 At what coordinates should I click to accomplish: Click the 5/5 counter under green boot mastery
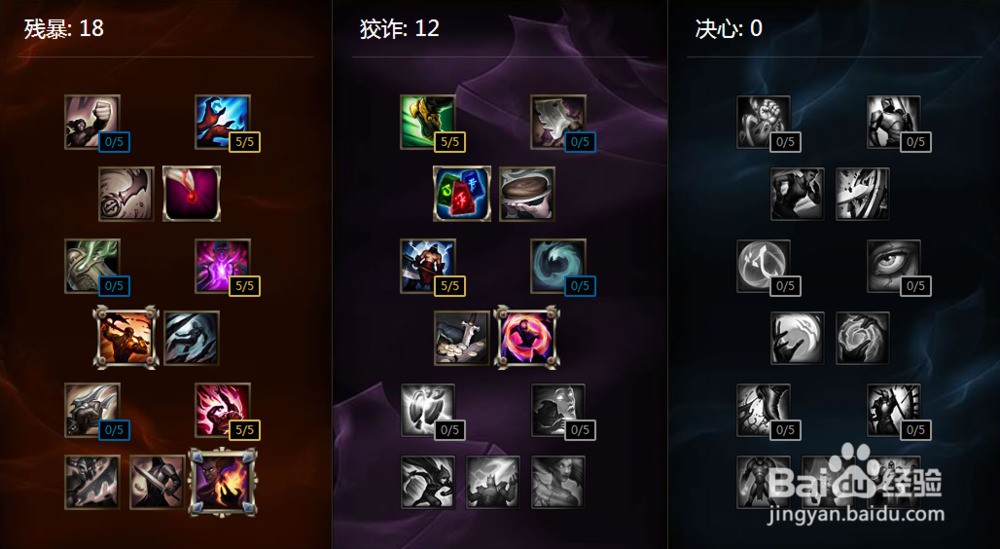[x=450, y=142]
